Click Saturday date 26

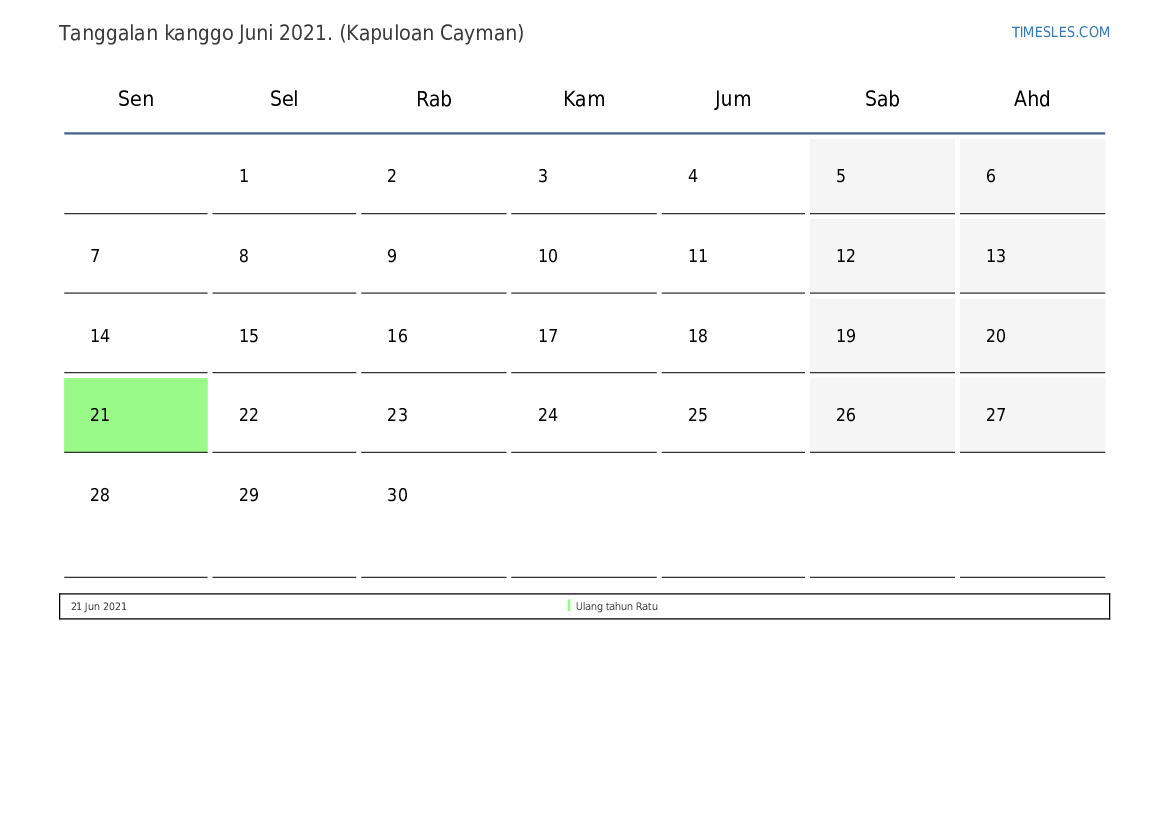(882, 415)
